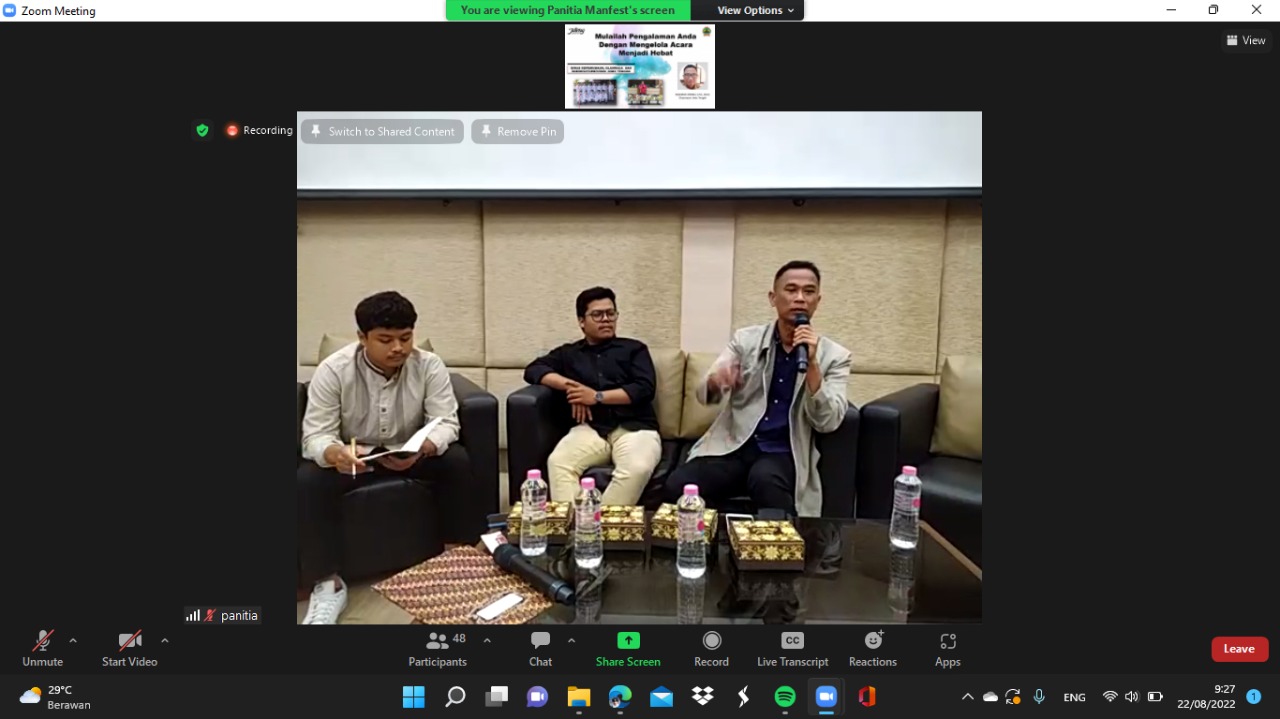Open Spotify from taskbar
The width and height of the screenshot is (1280, 719).
point(785,696)
